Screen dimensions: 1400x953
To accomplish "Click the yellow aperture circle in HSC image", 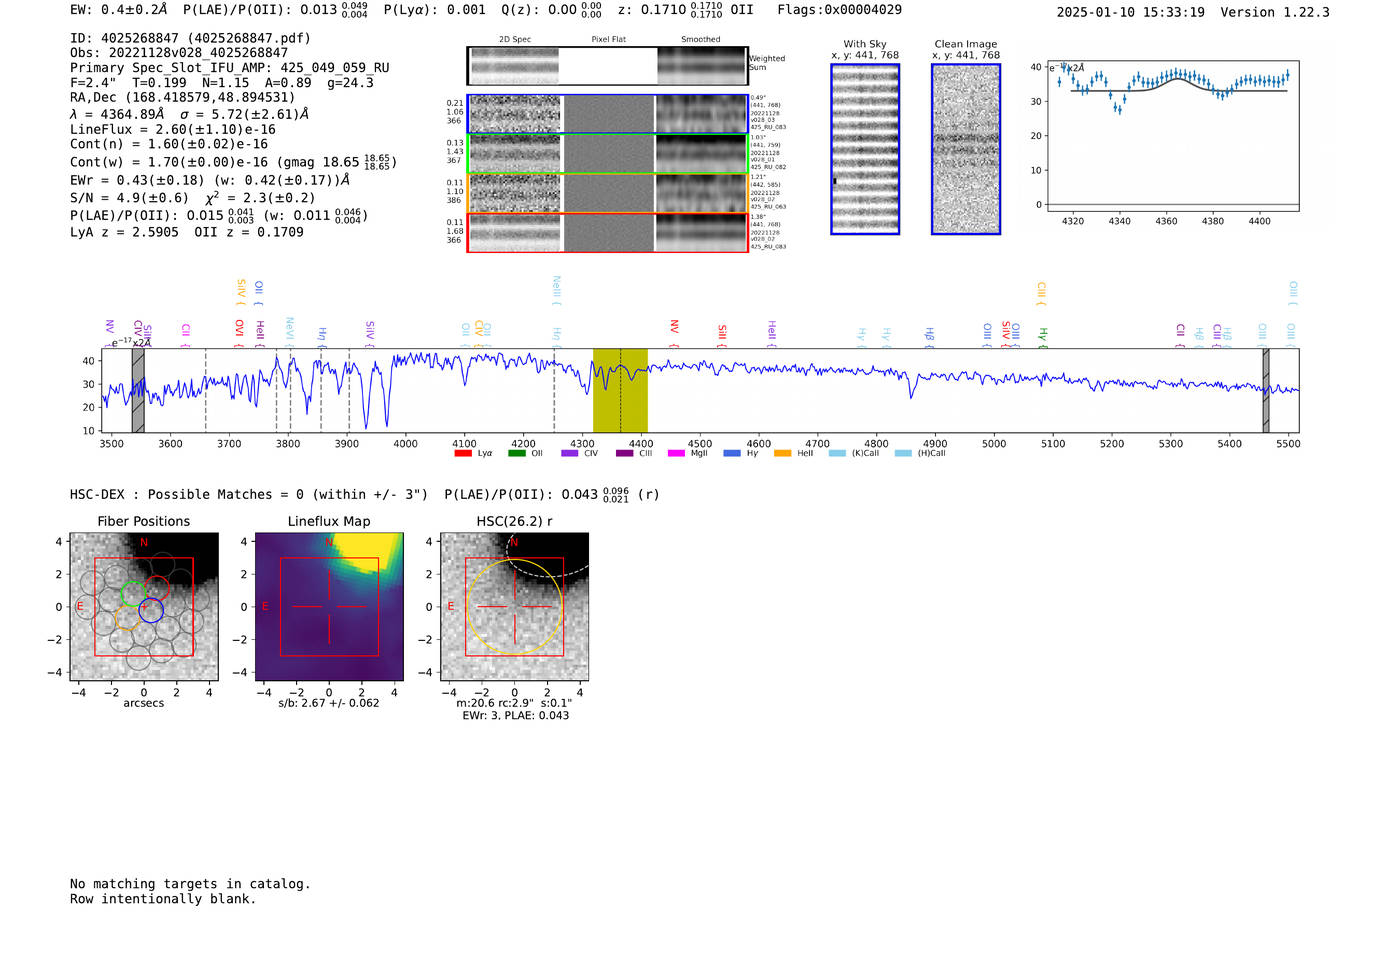I will click(514, 607).
